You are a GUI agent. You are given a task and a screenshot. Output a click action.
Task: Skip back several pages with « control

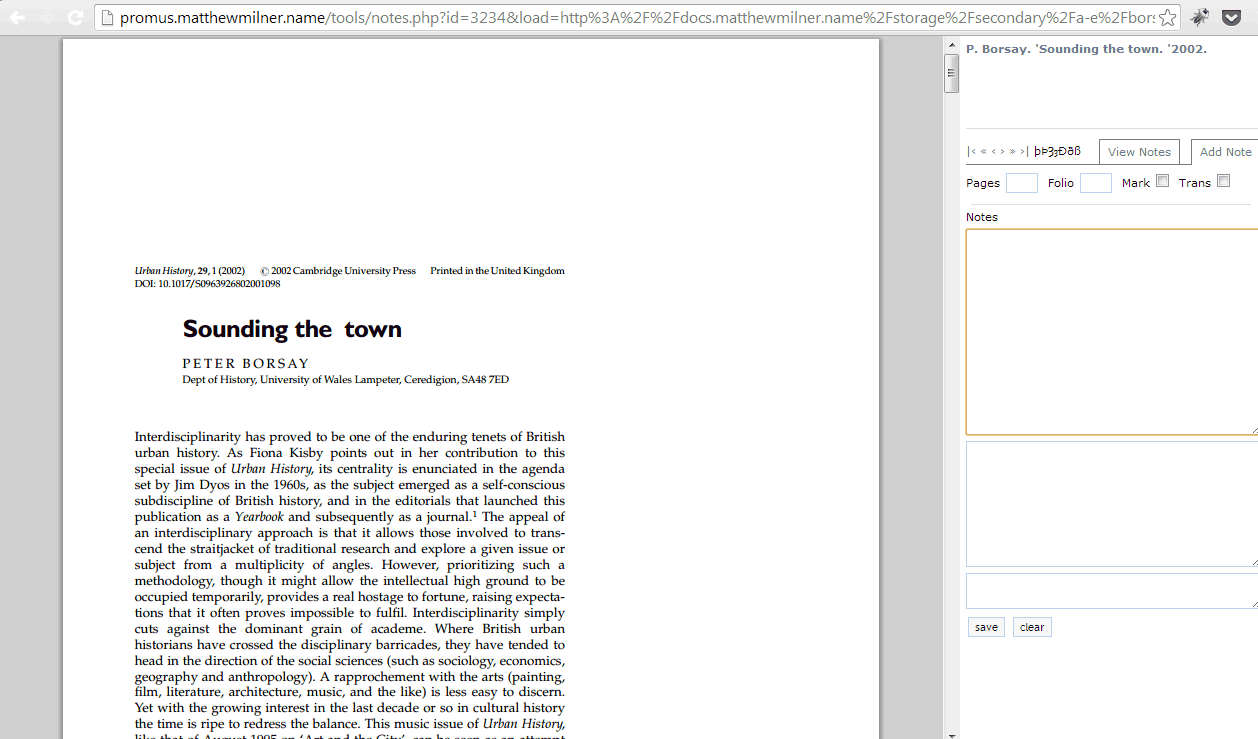tap(984, 152)
